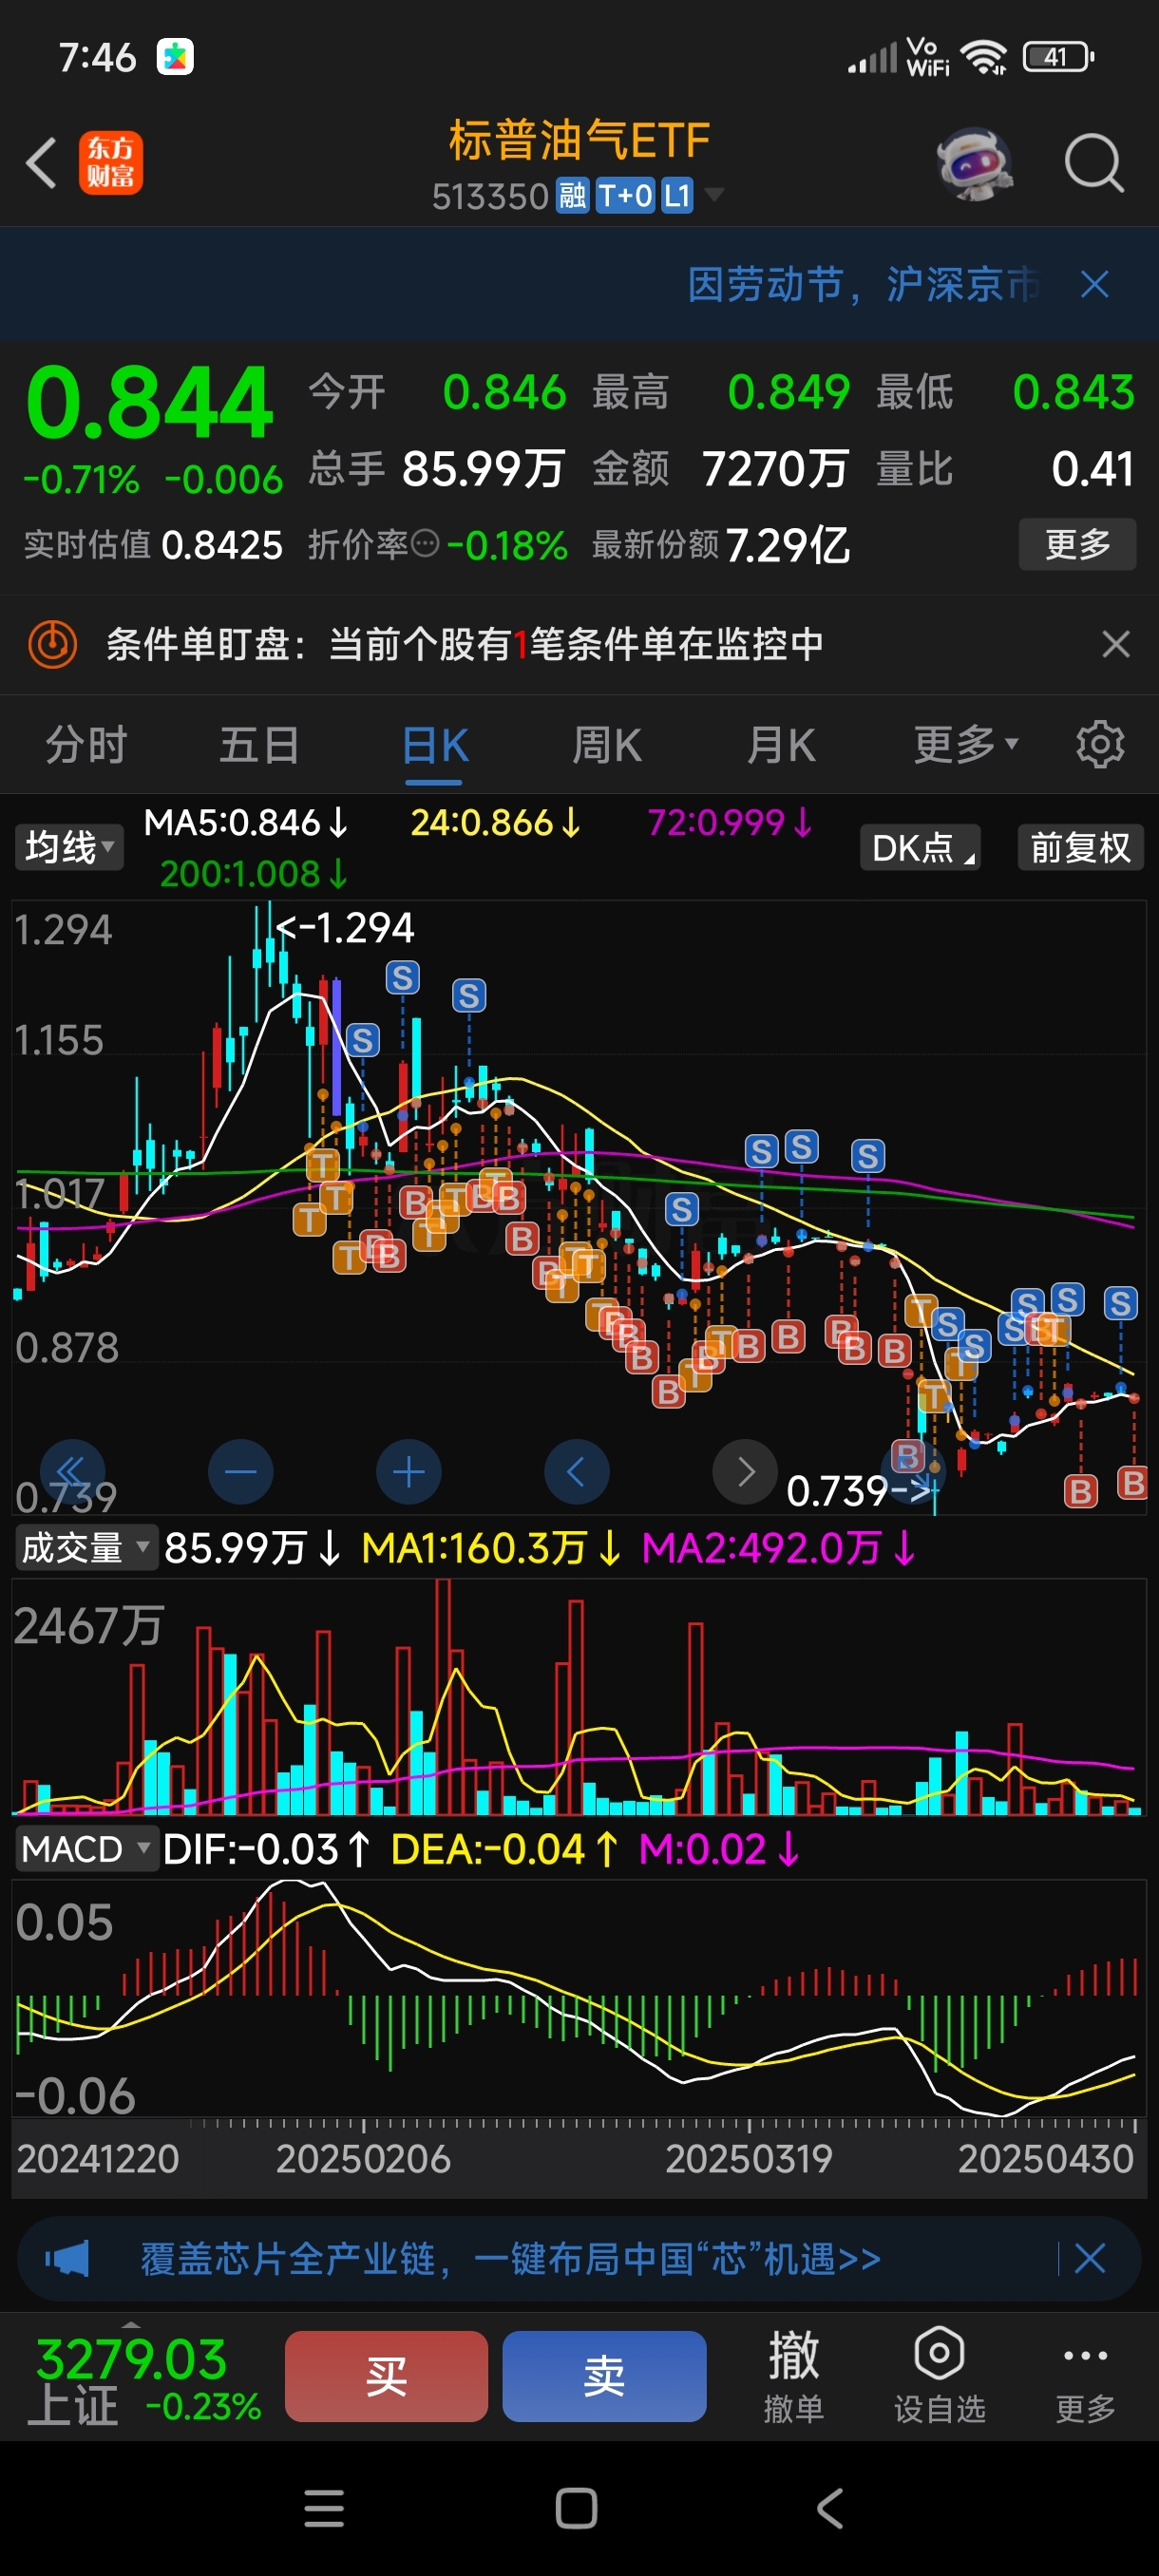
Task: Tap the L1 level badge
Action: point(677,196)
